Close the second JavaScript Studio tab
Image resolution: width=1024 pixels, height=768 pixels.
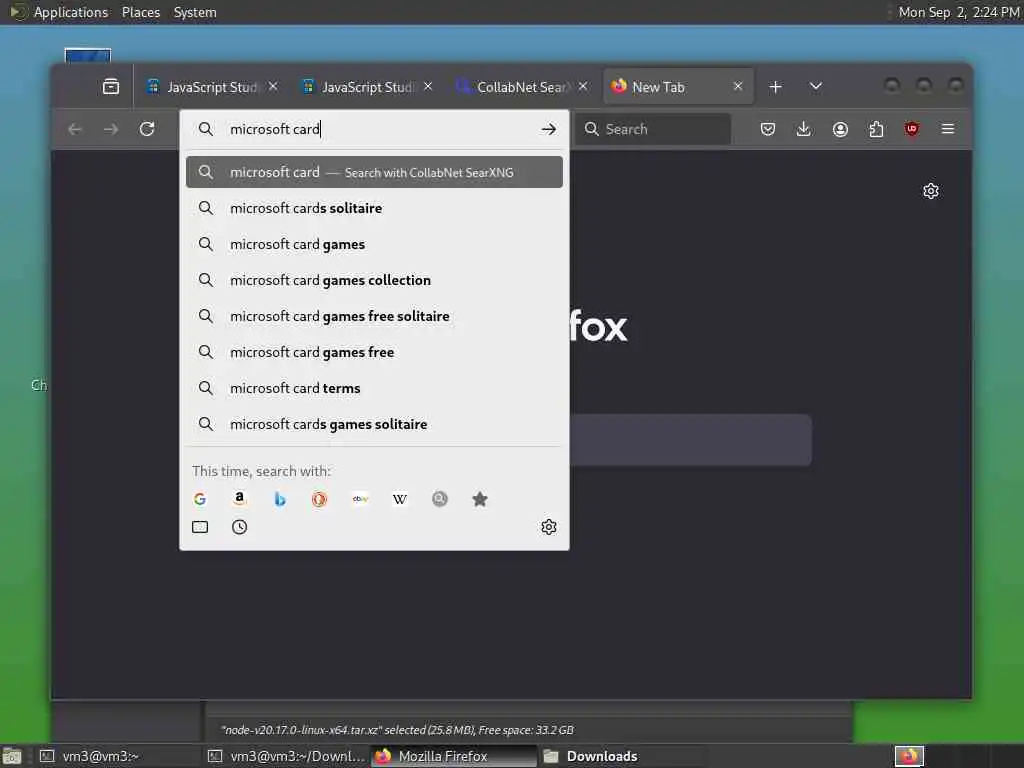428,86
